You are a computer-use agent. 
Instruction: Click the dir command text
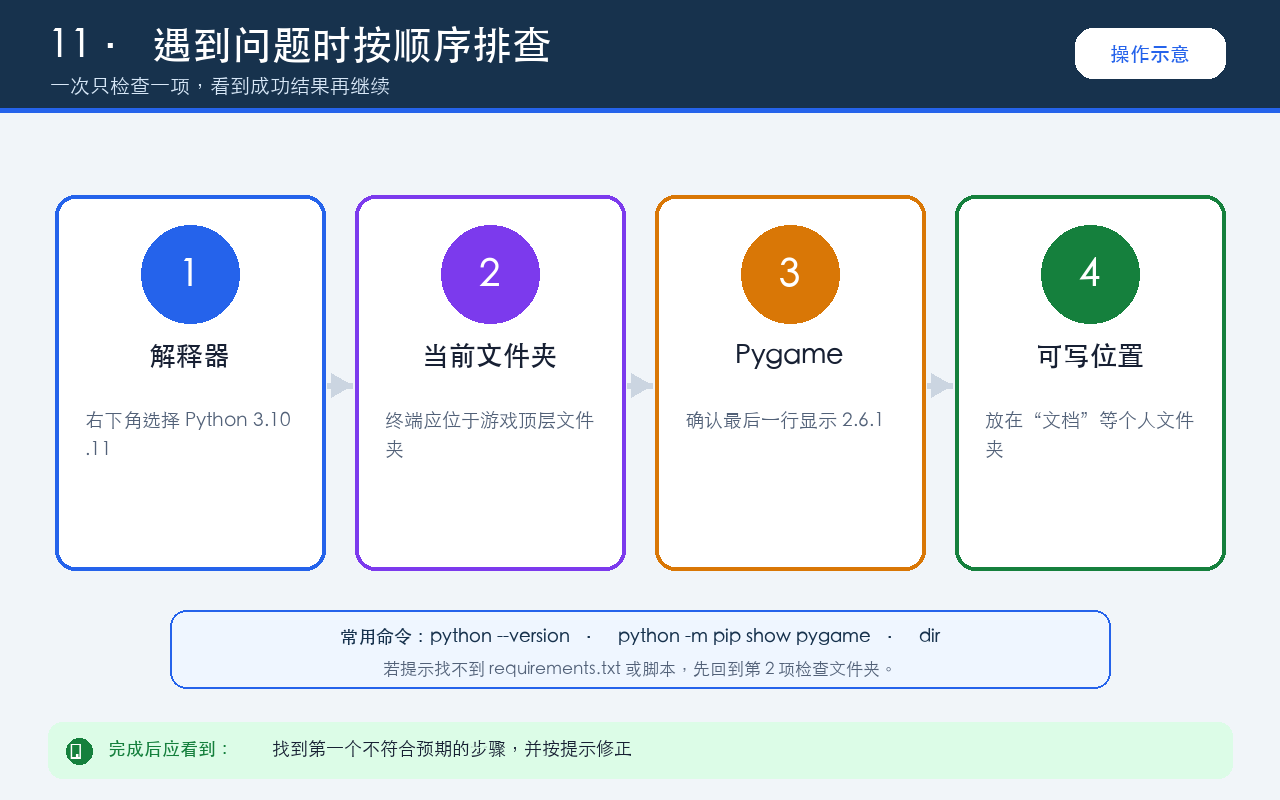tap(929, 636)
